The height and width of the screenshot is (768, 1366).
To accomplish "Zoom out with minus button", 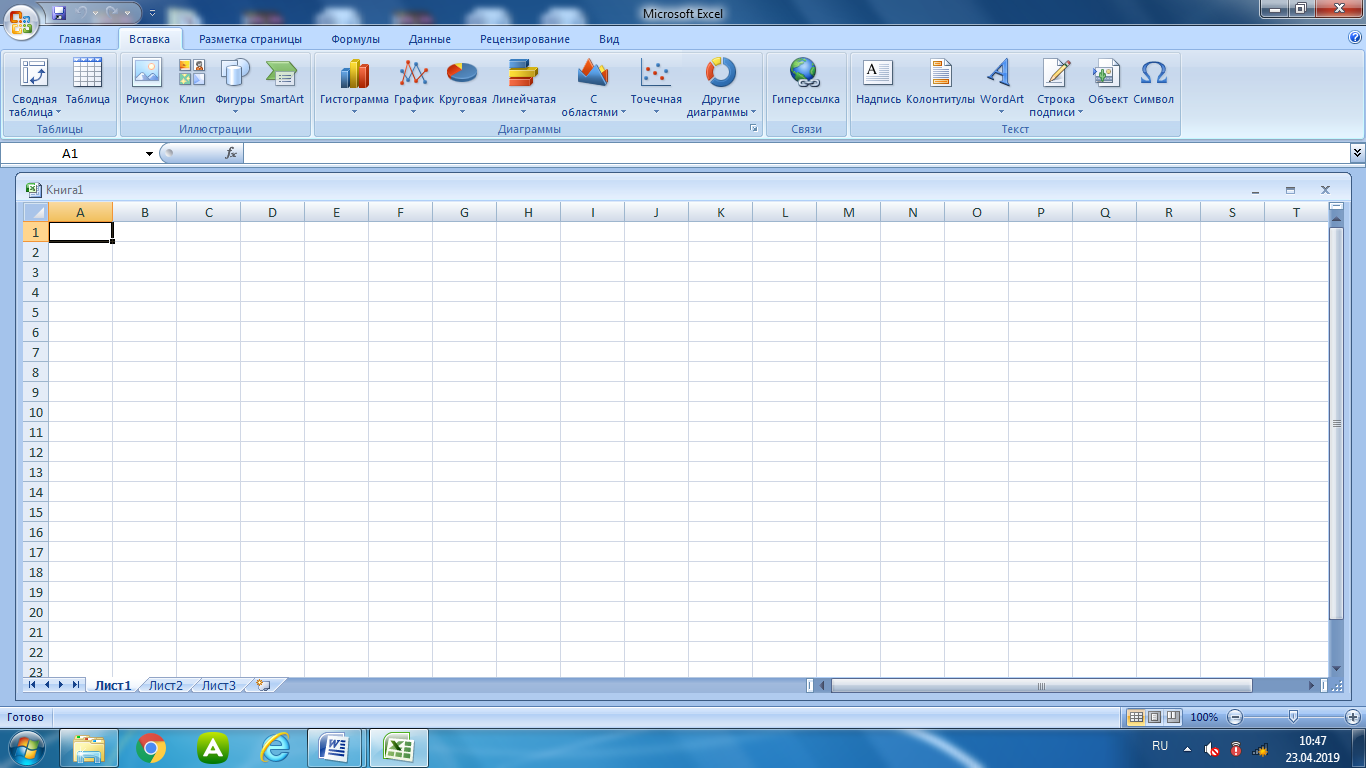I will (1235, 717).
